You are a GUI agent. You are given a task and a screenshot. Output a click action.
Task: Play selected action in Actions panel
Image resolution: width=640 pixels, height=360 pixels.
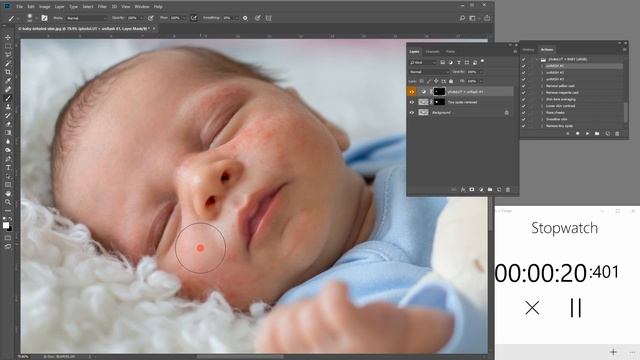click(587, 133)
